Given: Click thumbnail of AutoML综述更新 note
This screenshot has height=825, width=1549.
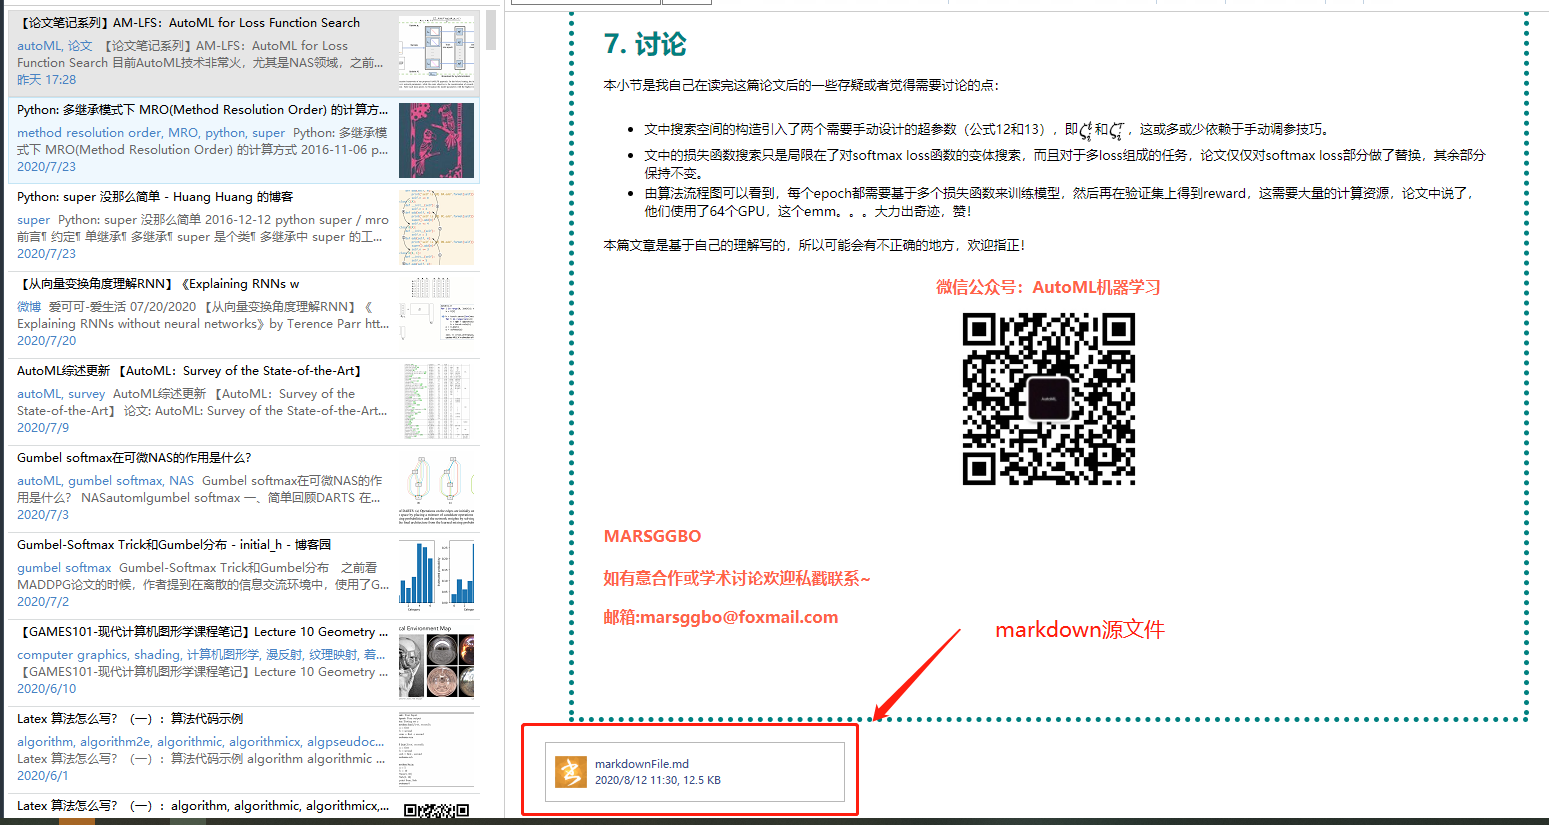Looking at the screenshot, I should [437, 401].
